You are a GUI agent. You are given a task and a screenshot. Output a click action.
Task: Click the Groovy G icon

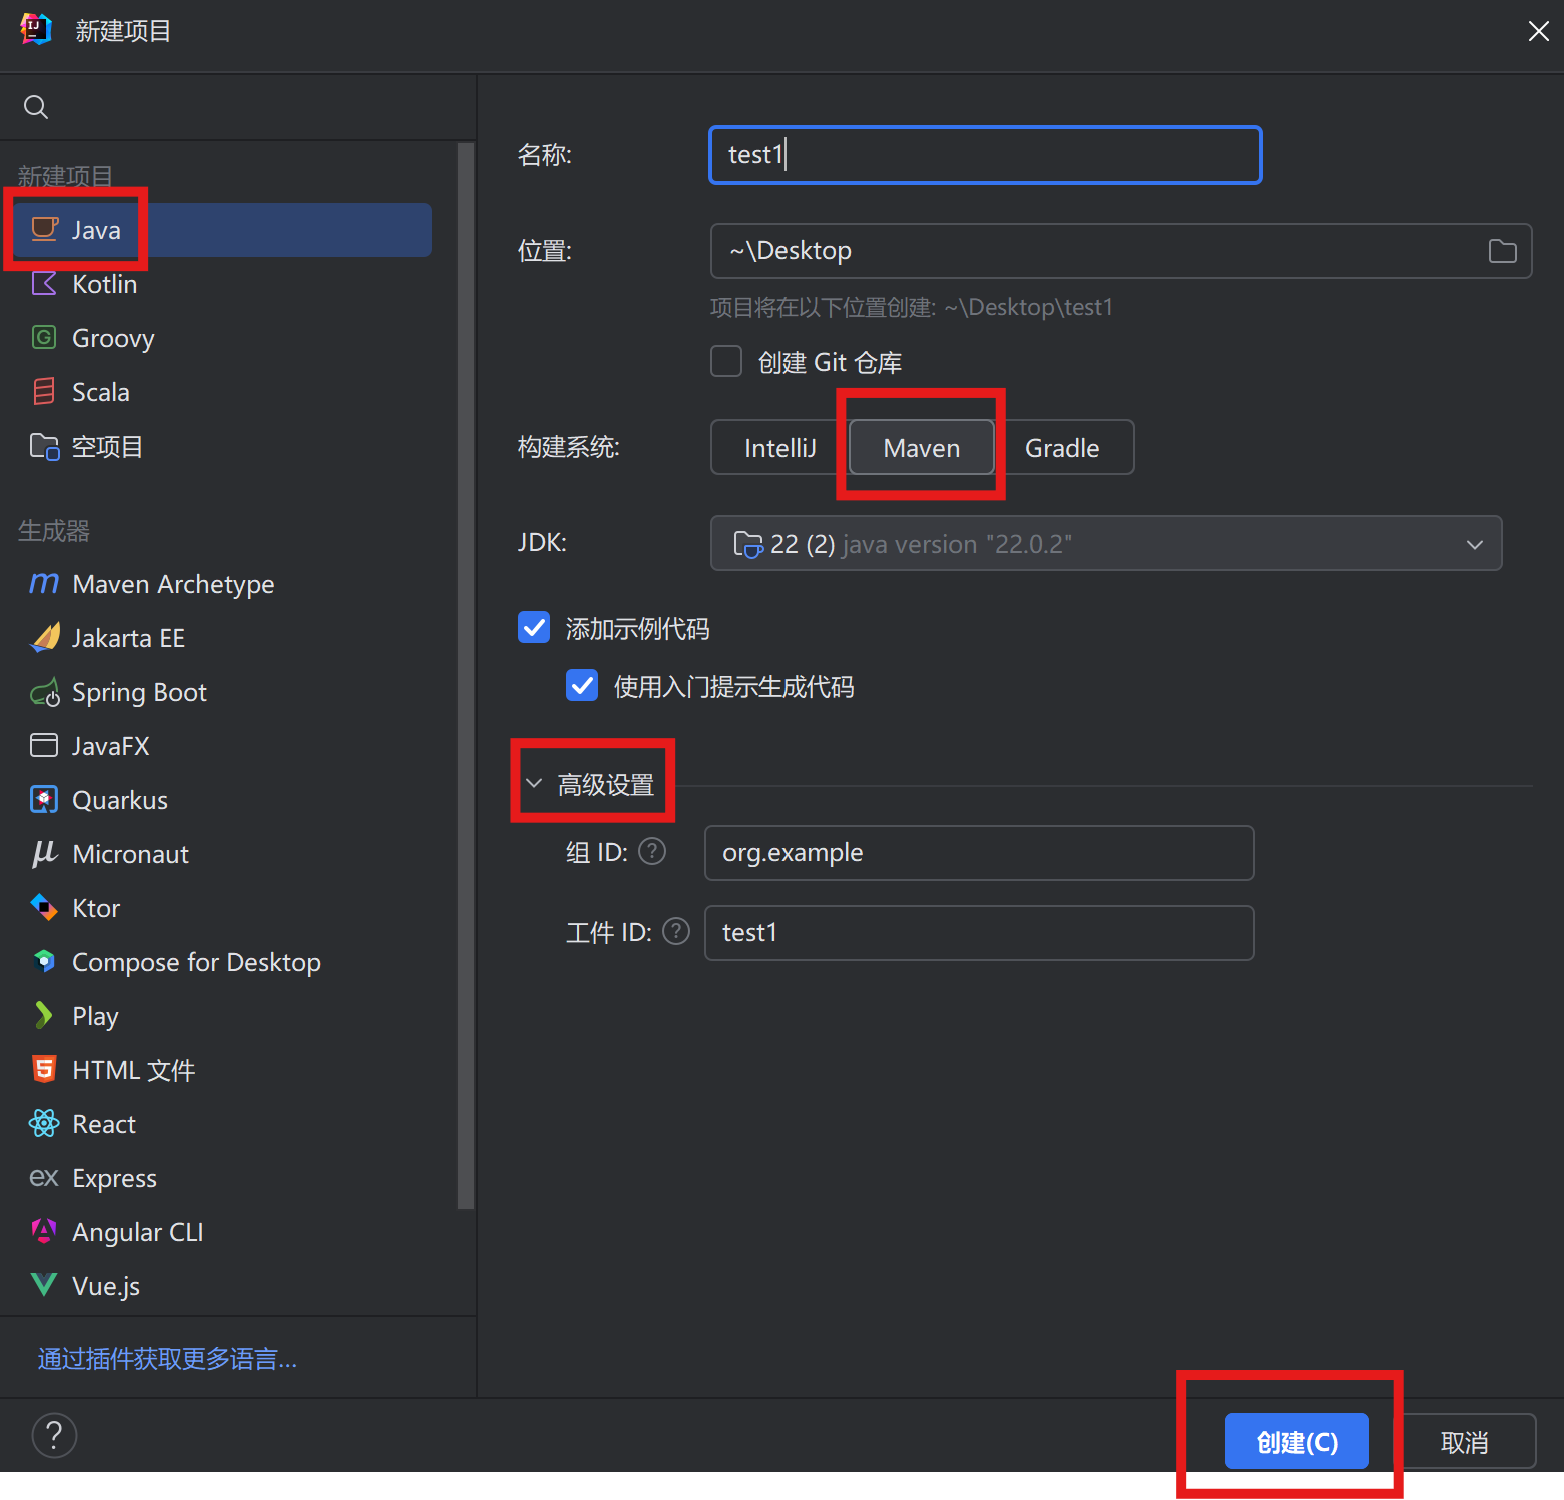(x=44, y=337)
